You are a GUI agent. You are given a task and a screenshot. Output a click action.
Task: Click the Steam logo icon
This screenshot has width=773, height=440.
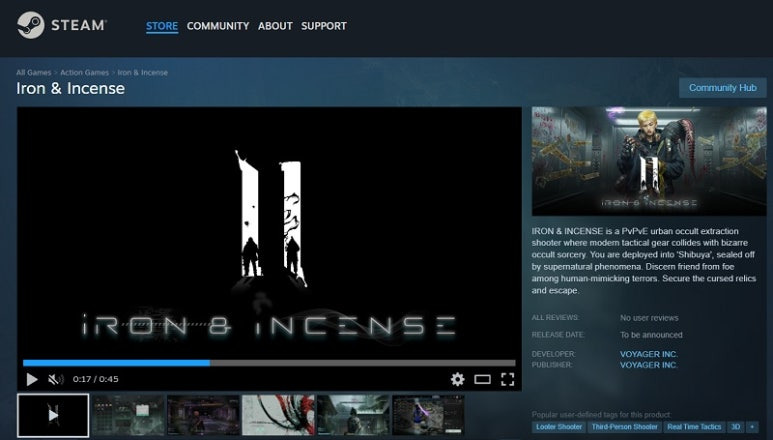[x=31, y=25]
